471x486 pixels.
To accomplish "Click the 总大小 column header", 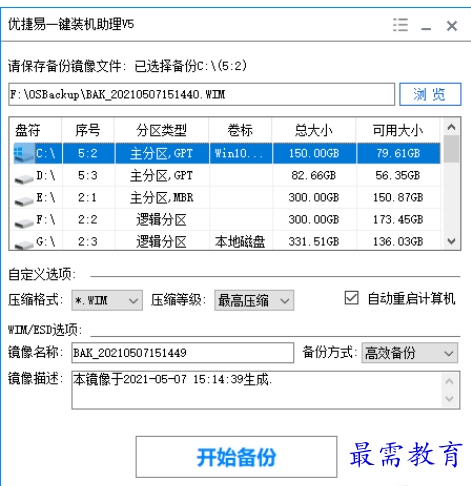I will [x=314, y=130].
